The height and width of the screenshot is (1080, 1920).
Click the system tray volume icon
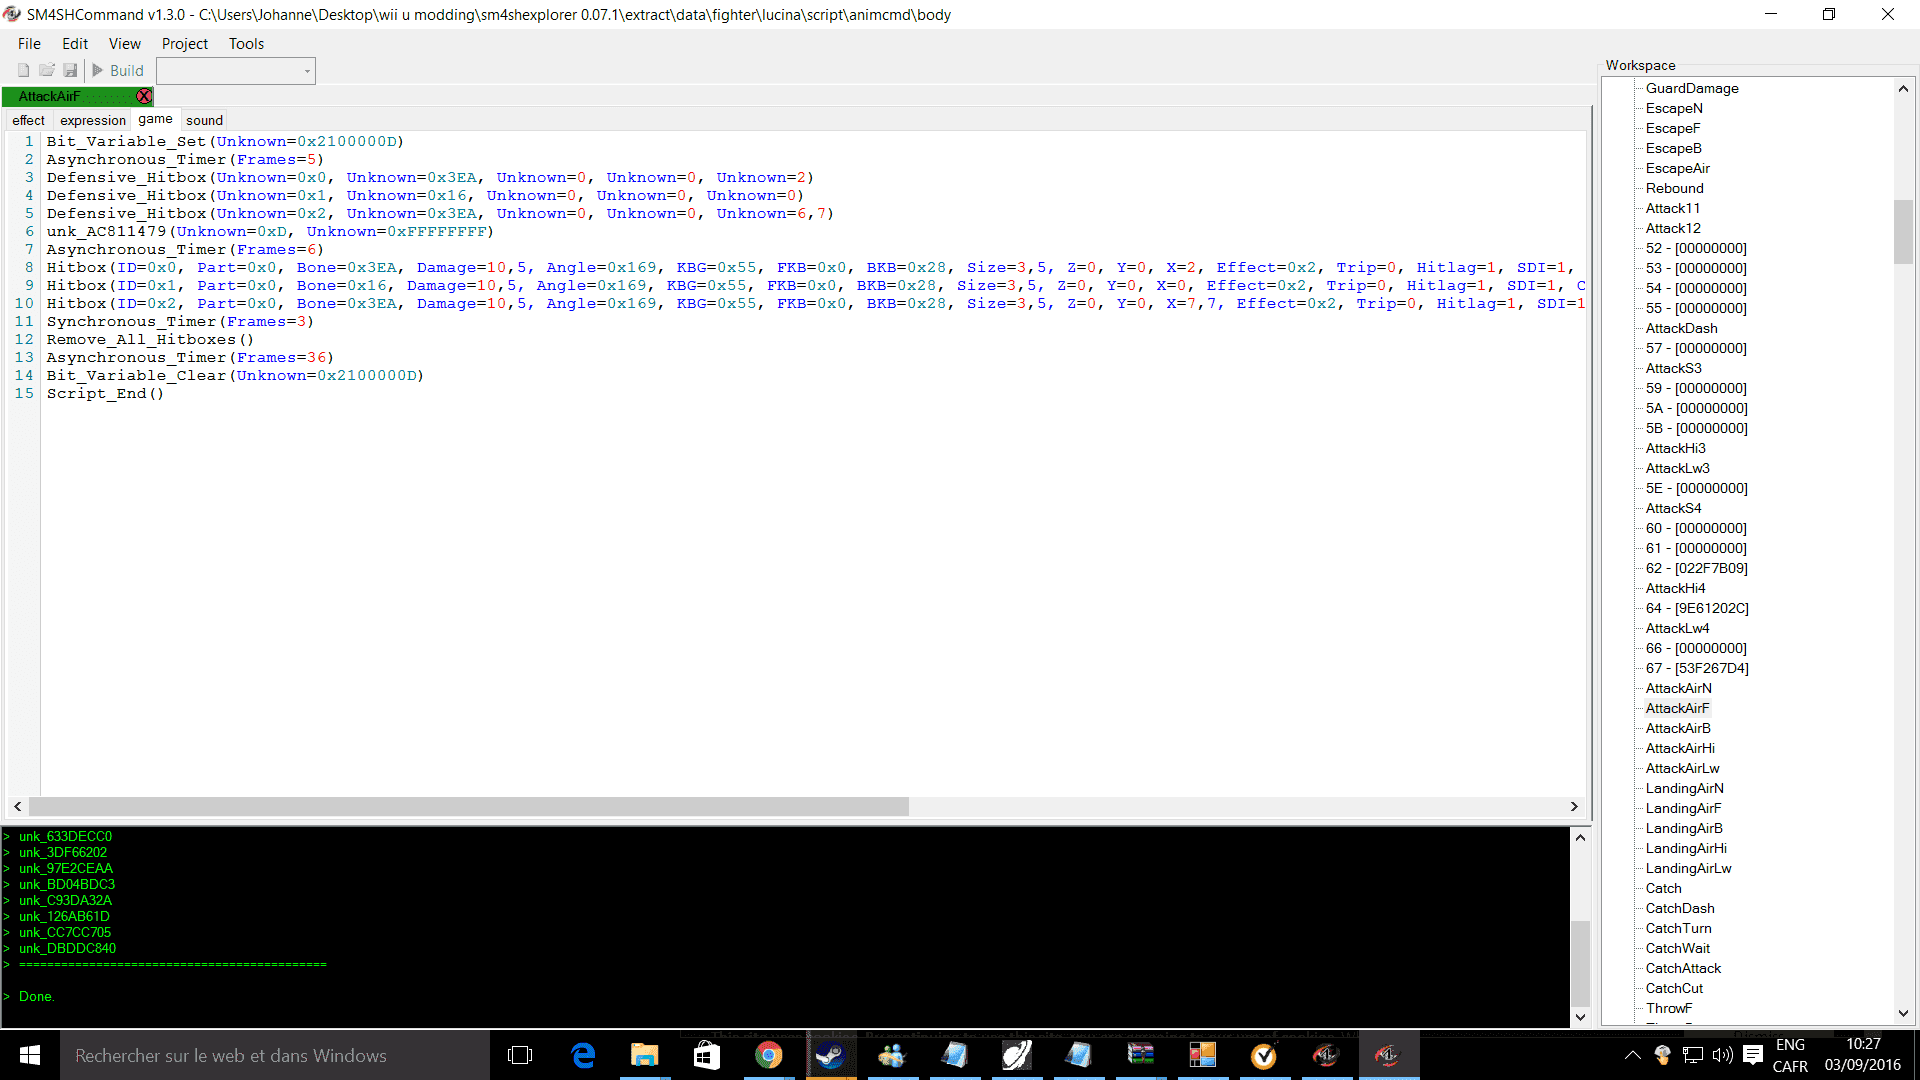(1722, 1055)
